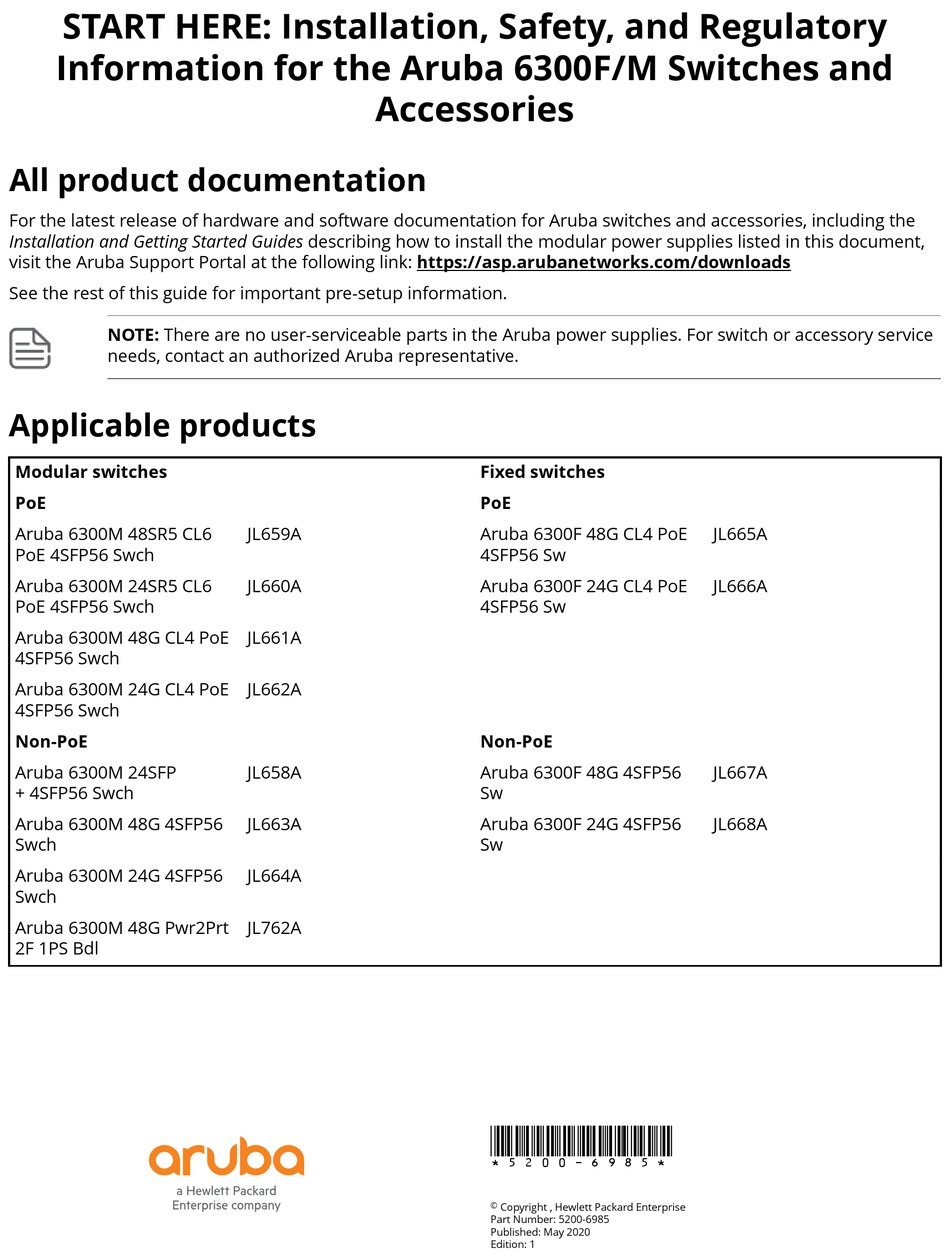Click 'Aruba 6300M 48G CL4 PoE' product name

[122, 648]
